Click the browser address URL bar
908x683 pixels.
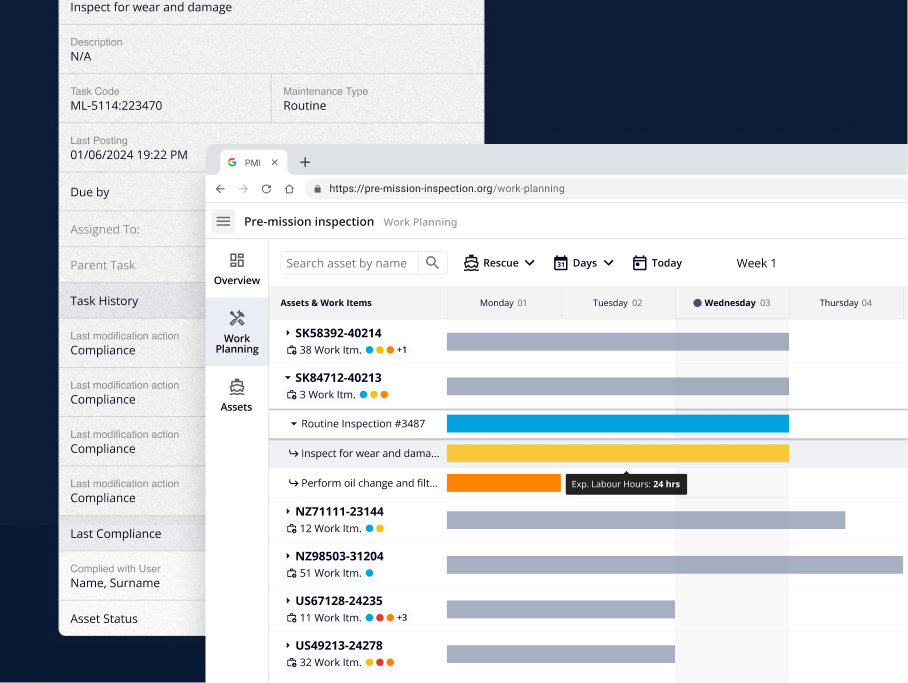point(600,188)
